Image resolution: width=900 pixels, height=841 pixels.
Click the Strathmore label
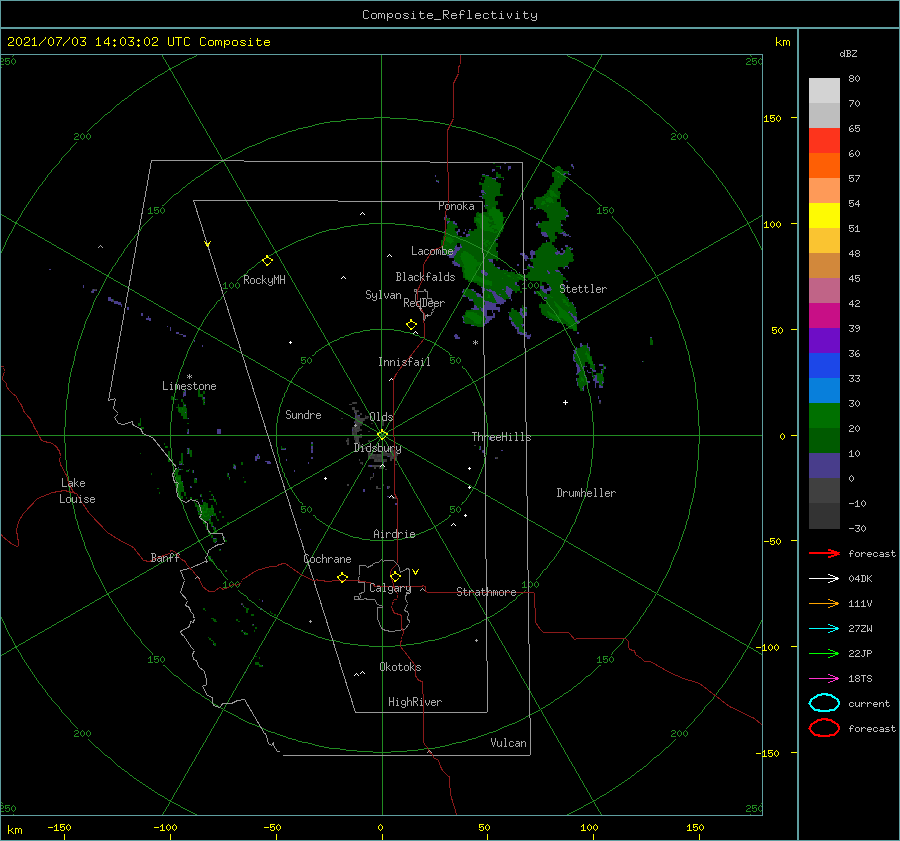(x=486, y=592)
